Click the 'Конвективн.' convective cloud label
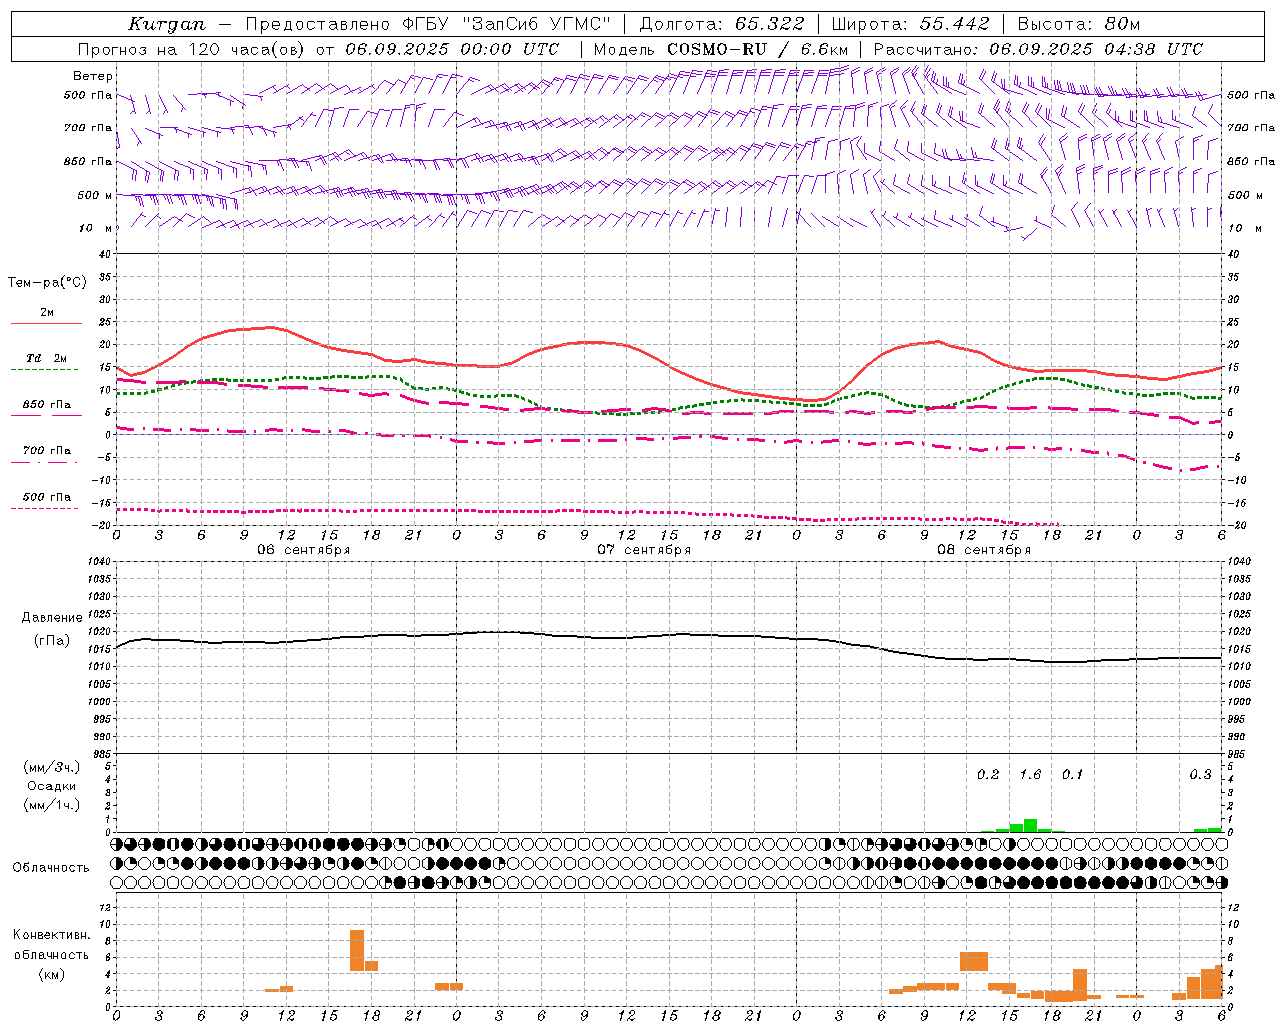The image size is (1280, 1024). coord(52,935)
